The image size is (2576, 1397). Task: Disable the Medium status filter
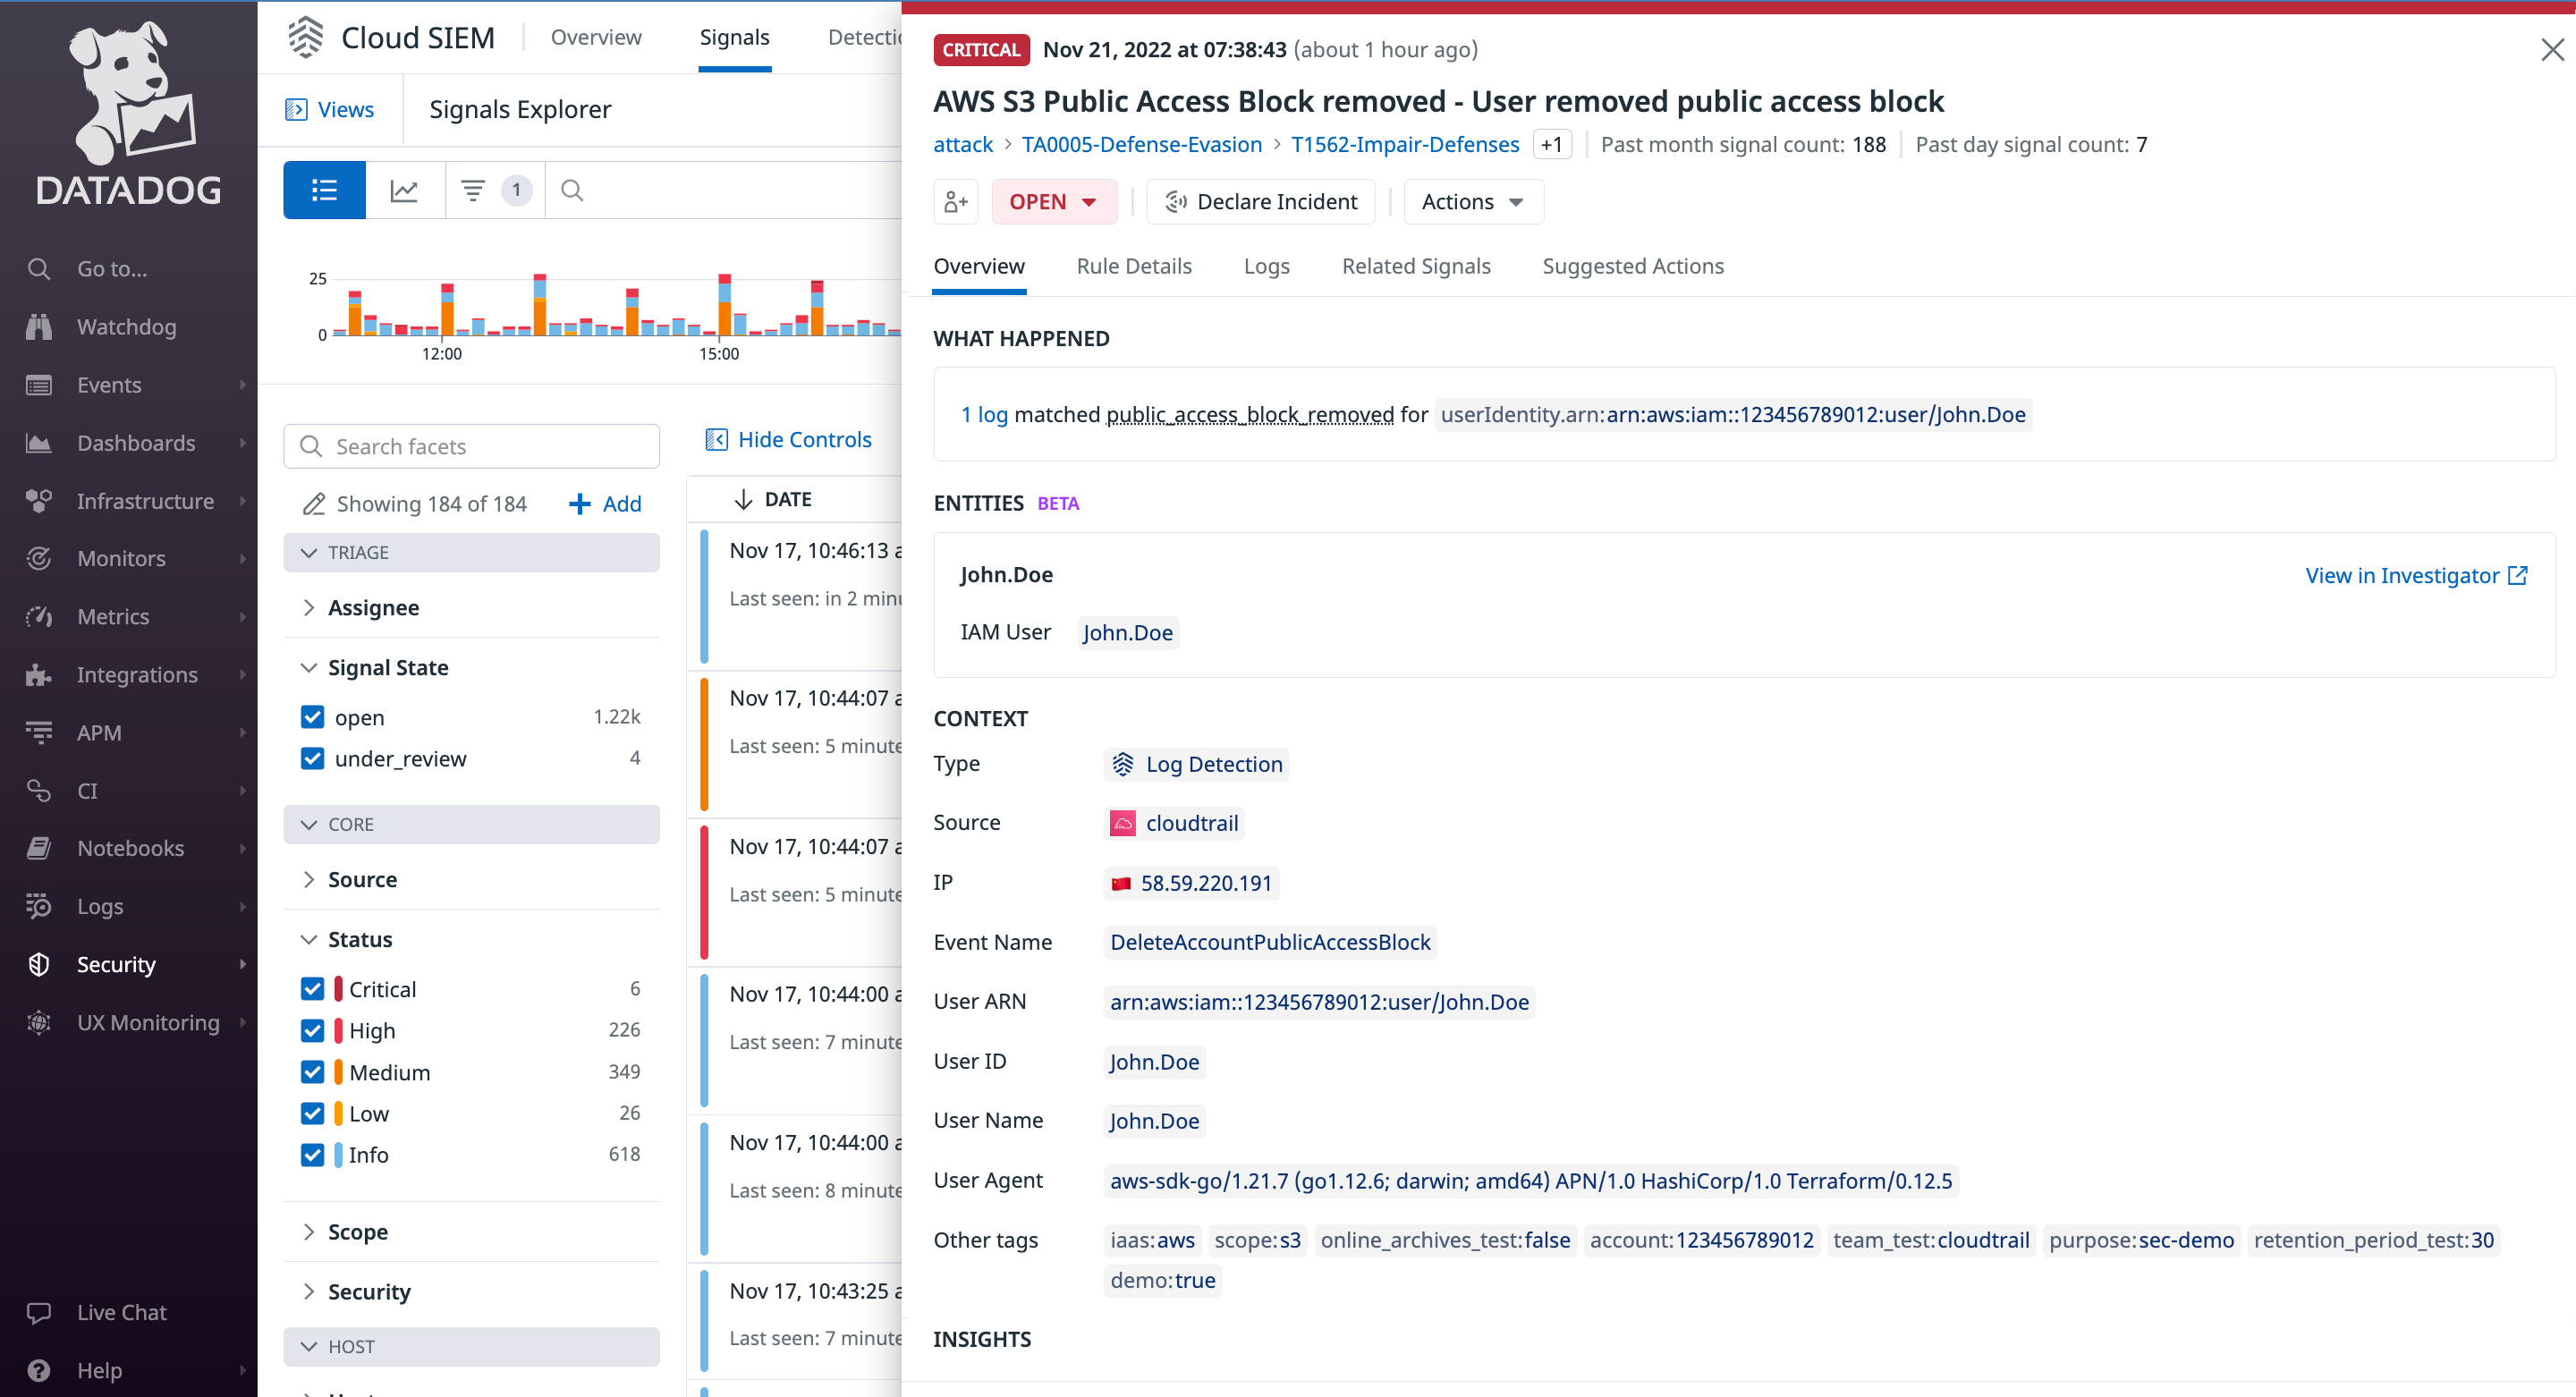pyautogui.click(x=313, y=1072)
